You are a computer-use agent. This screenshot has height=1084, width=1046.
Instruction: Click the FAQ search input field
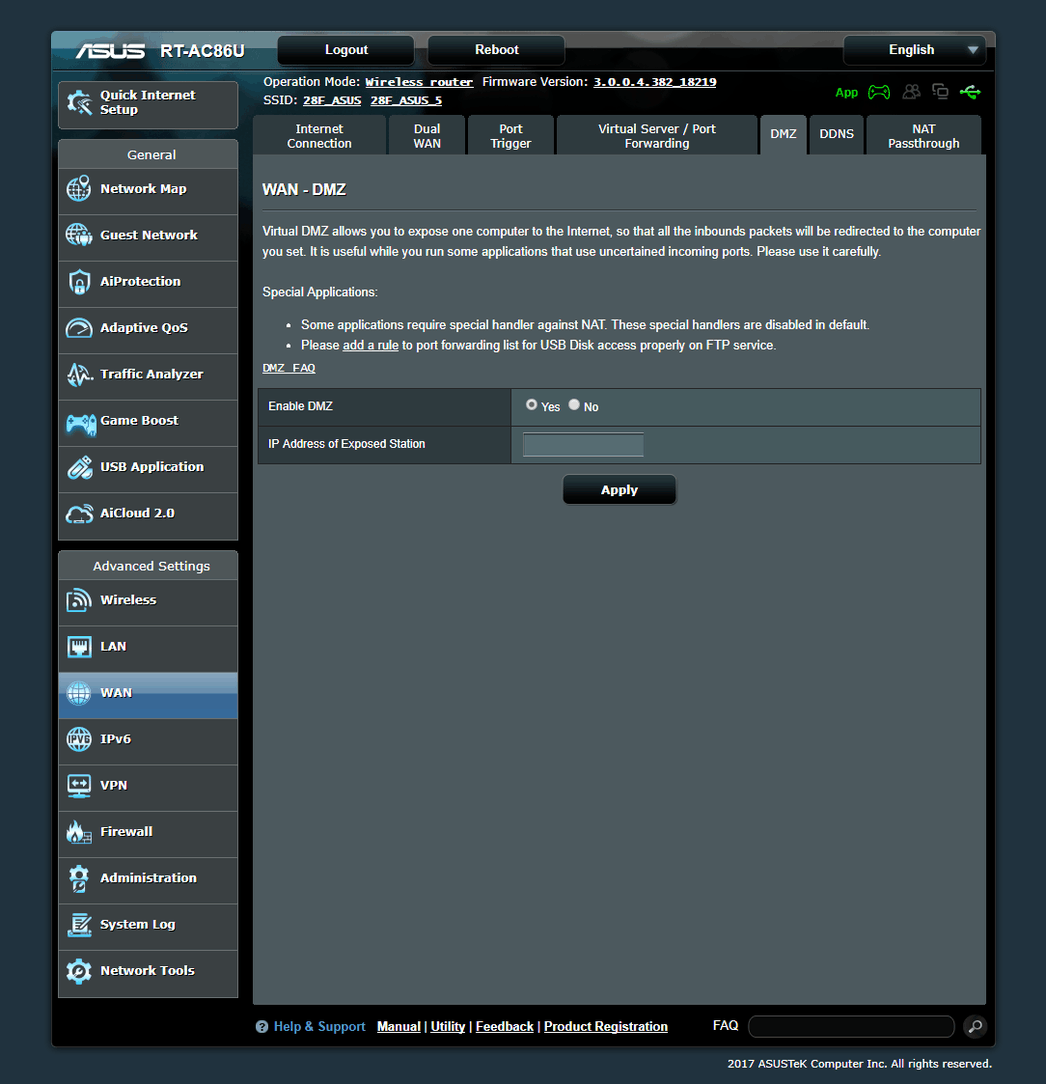point(851,1027)
